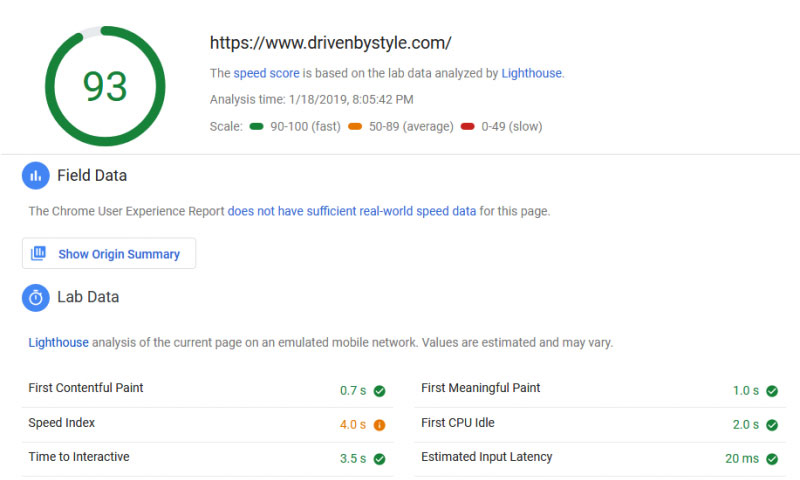The image size is (800, 480).
Task: Click green check icon beside First Meaningful Paint
Action: click(772, 391)
